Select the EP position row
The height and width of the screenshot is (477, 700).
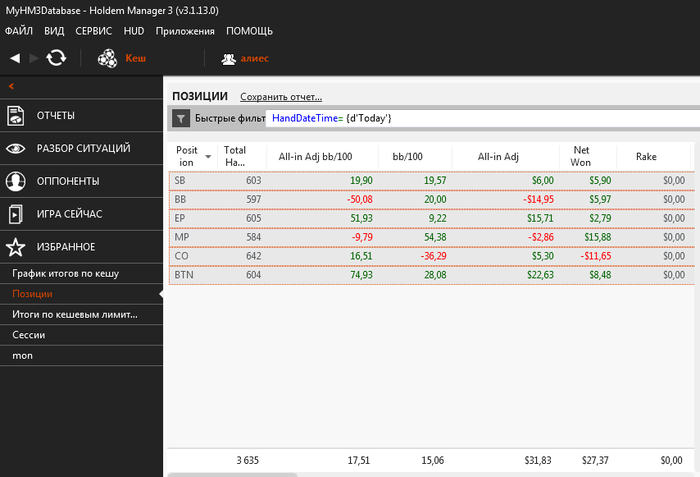(x=432, y=218)
